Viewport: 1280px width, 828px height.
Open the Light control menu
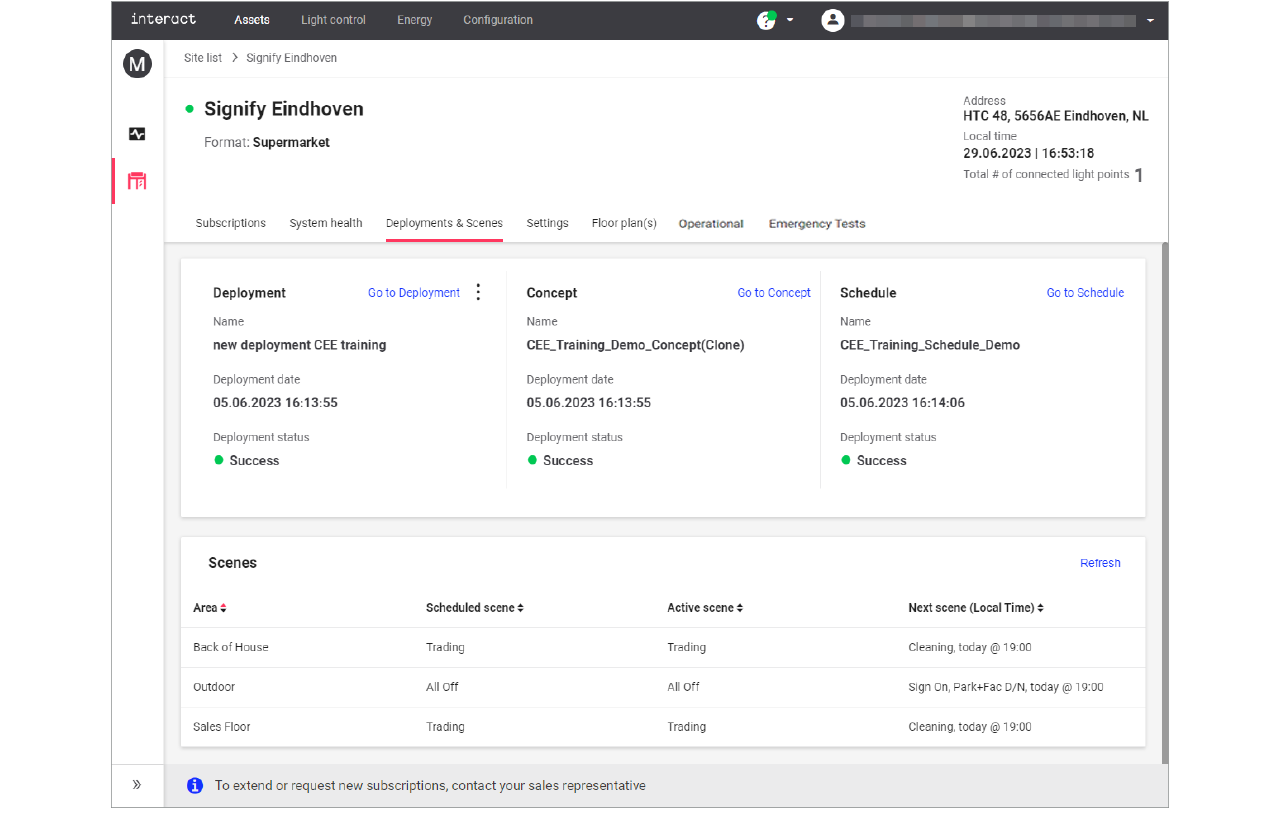333,20
